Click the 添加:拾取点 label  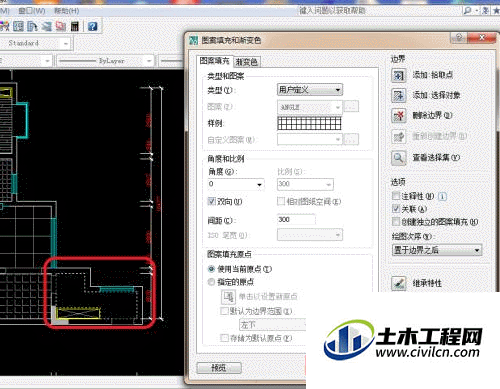(x=433, y=75)
